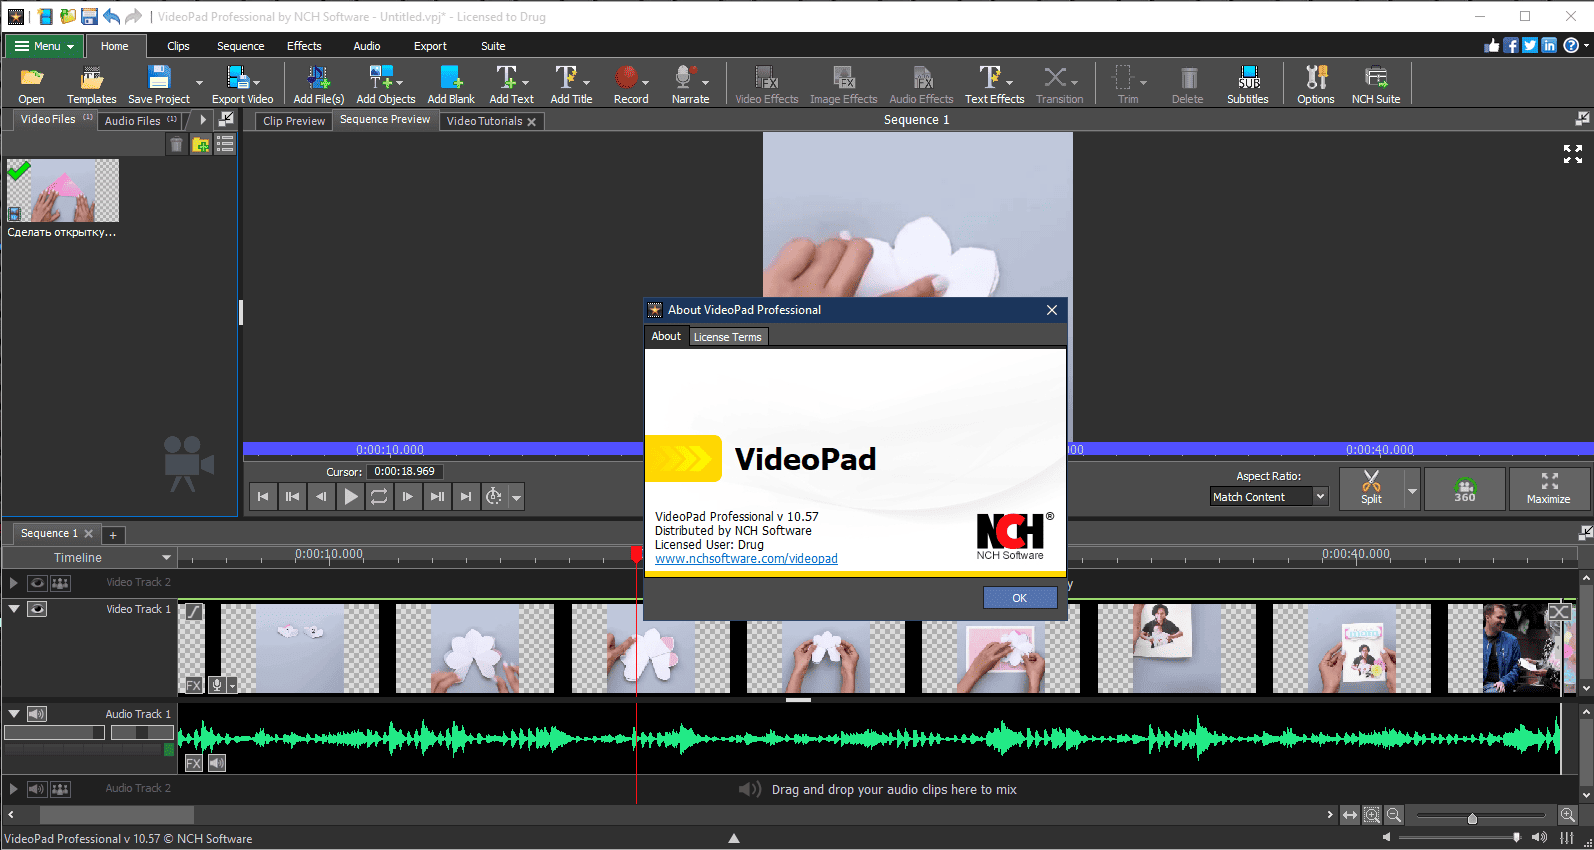Viewport: 1594px width, 850px height.
Task: Go to start of the sequence
Action: click(x=263, y=496)
